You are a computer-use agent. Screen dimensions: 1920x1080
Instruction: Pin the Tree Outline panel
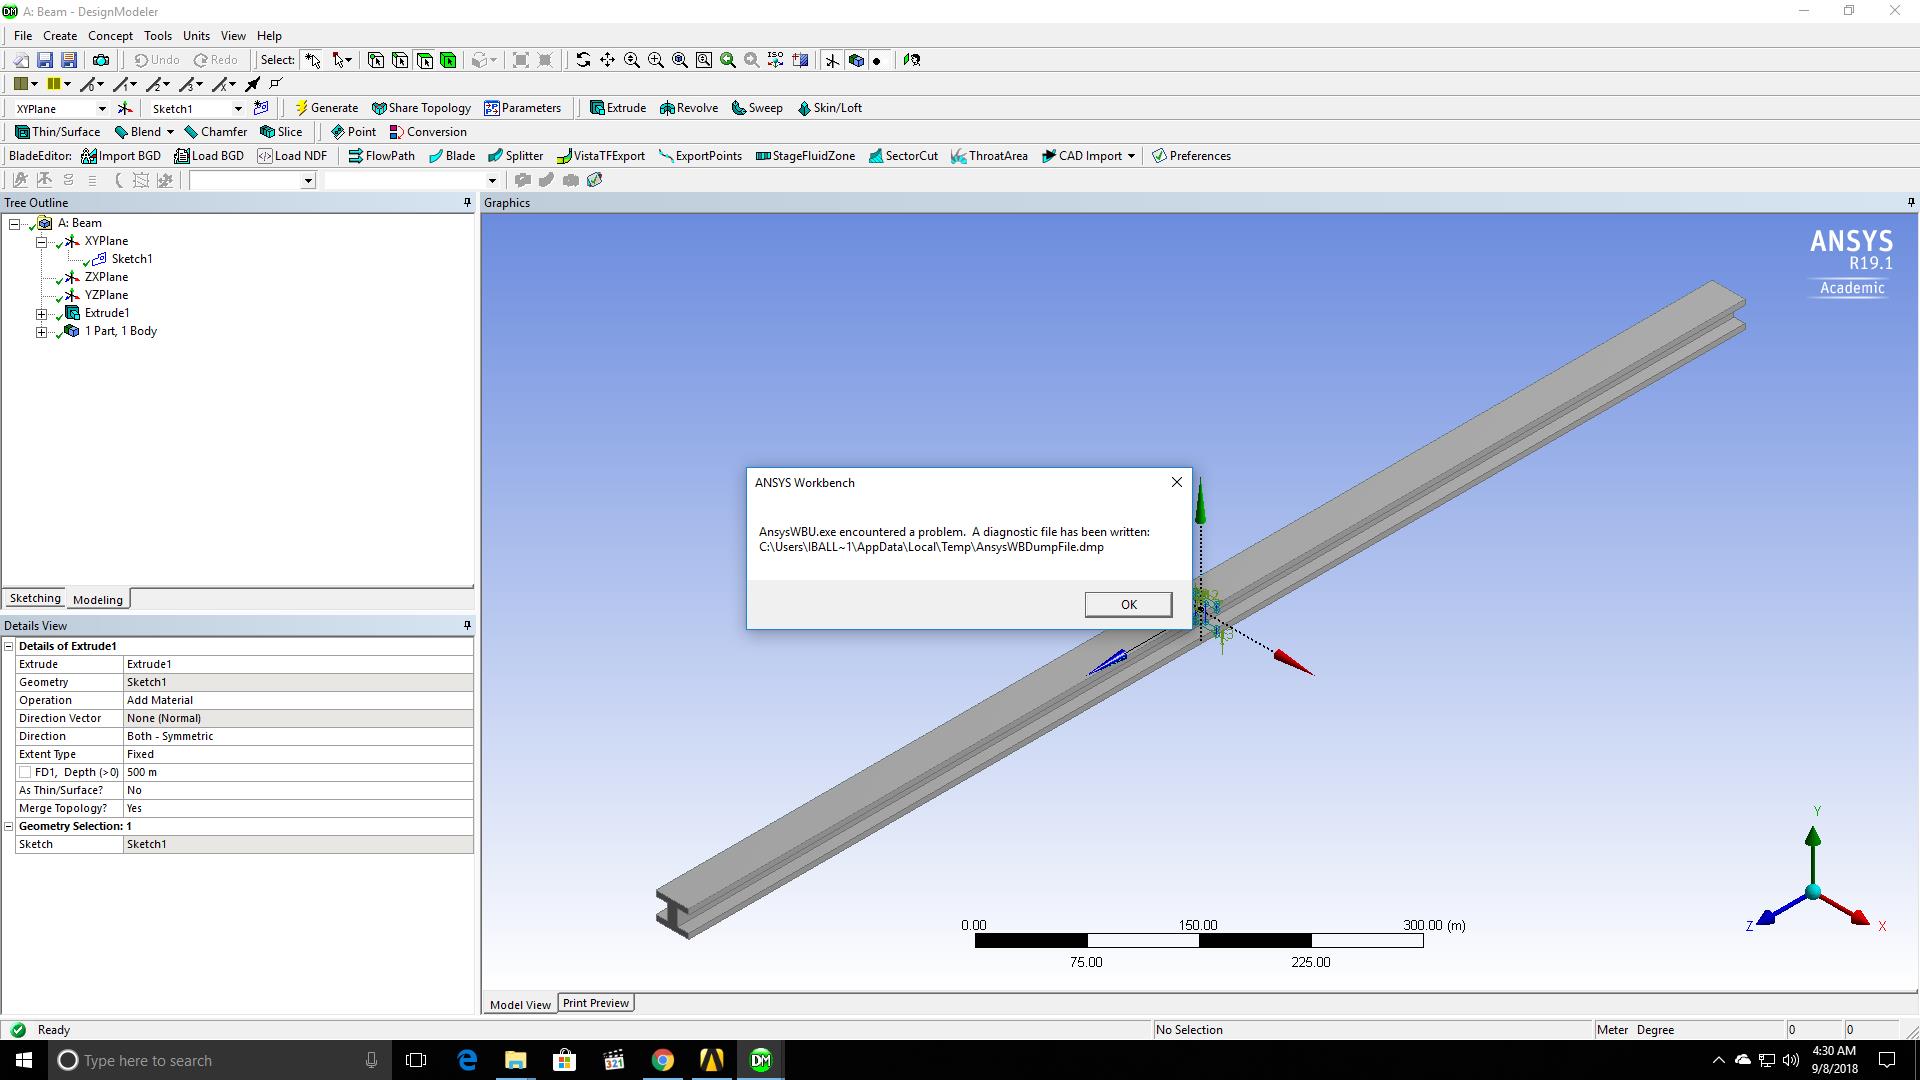tap(467, 203)
